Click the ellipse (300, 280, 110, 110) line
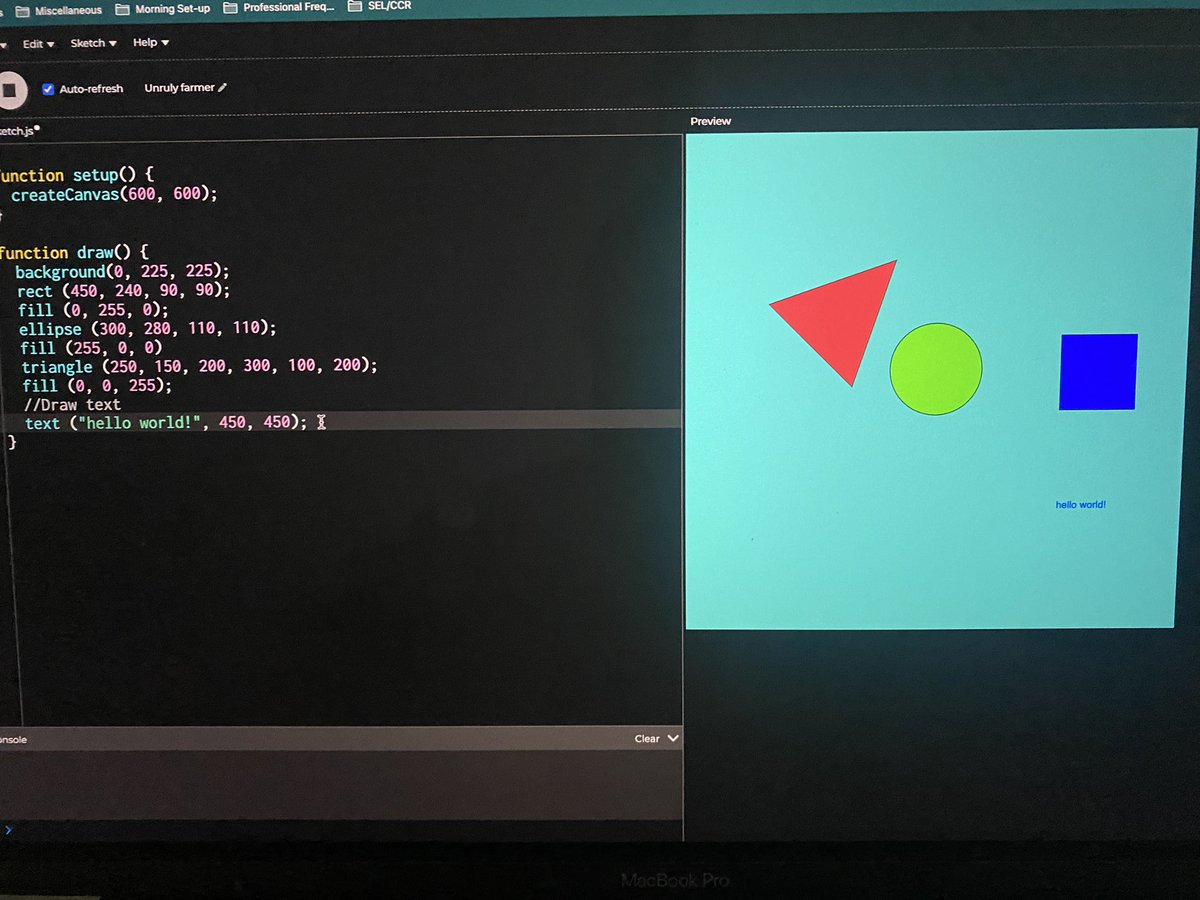Screen dimensions: 1200x900 (147, 328)
